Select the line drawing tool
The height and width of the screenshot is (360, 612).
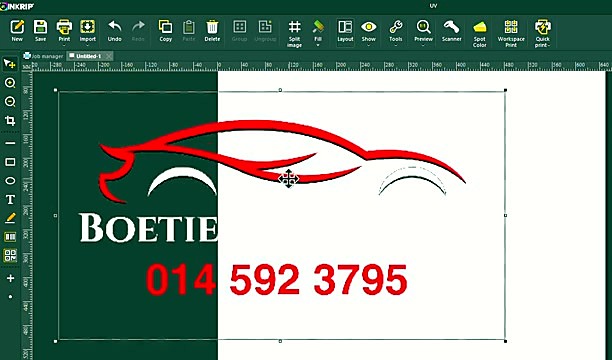[10, 143]
